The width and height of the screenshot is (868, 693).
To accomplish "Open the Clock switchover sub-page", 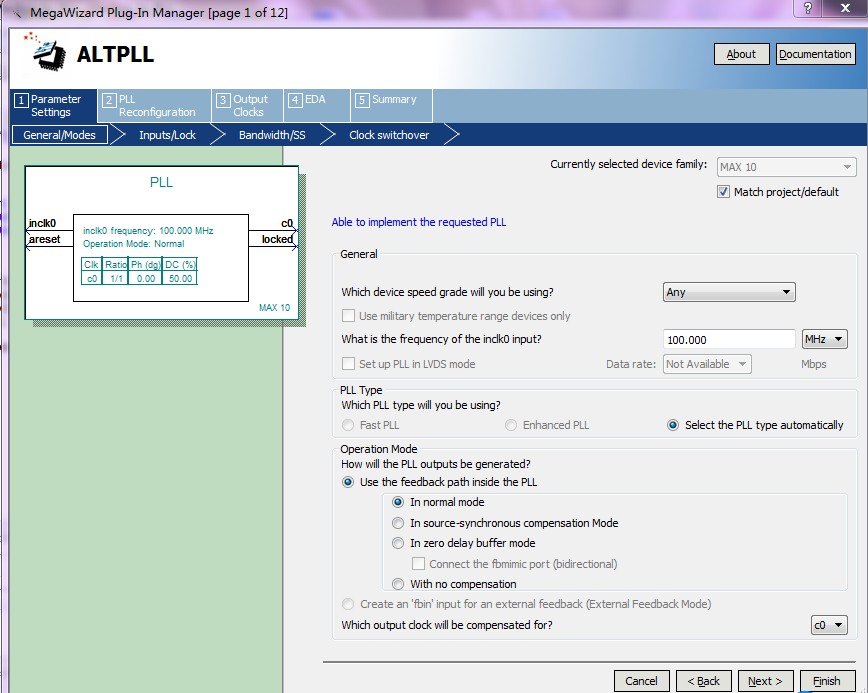I will pyautogui.click(x=389, y=135).
